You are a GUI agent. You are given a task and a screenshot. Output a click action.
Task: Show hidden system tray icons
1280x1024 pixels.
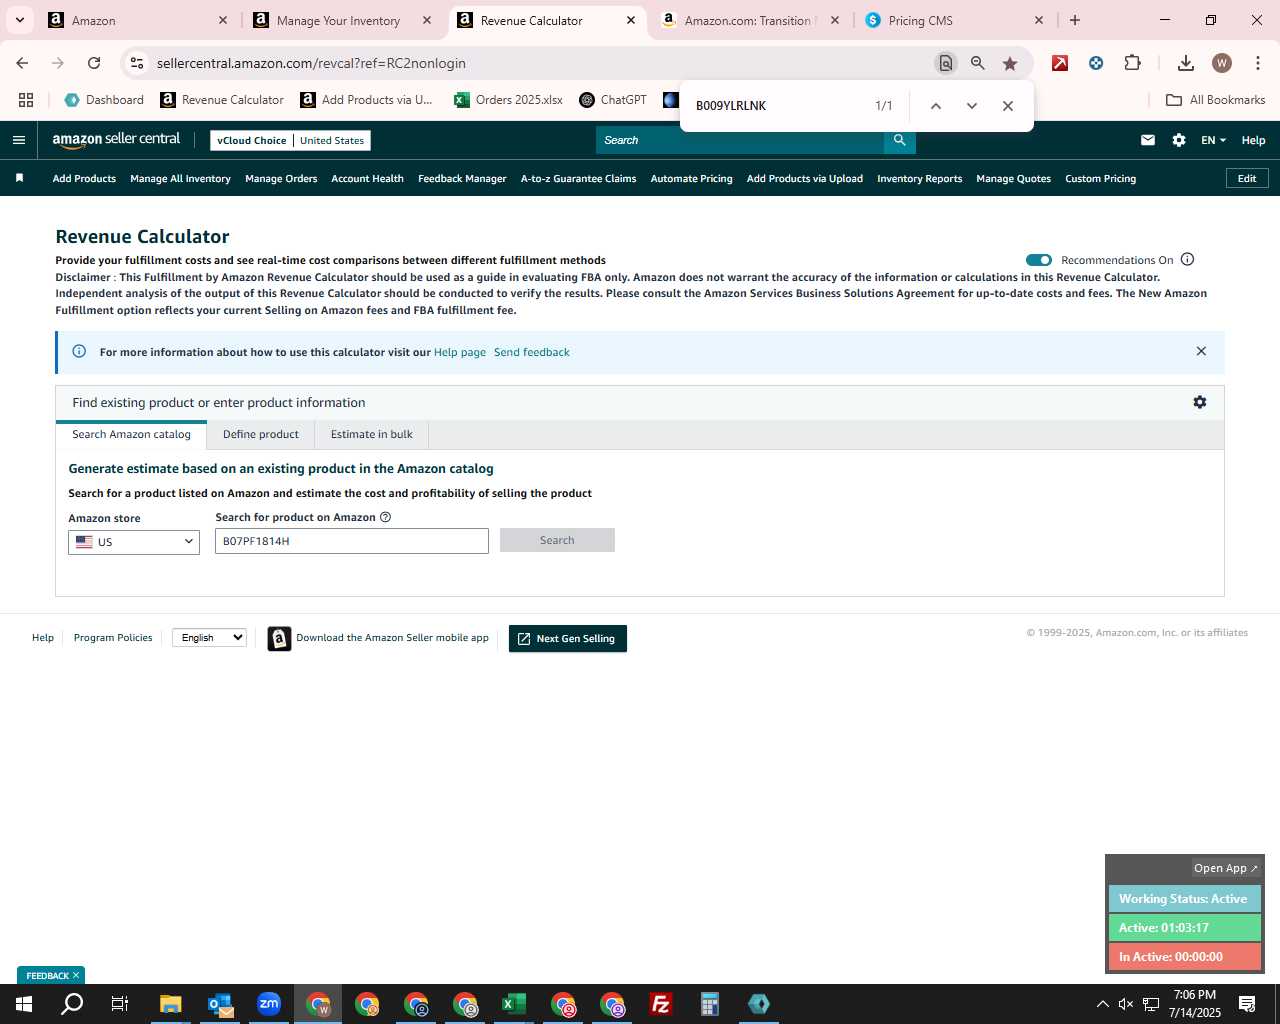click(x=1102, y=1004)
